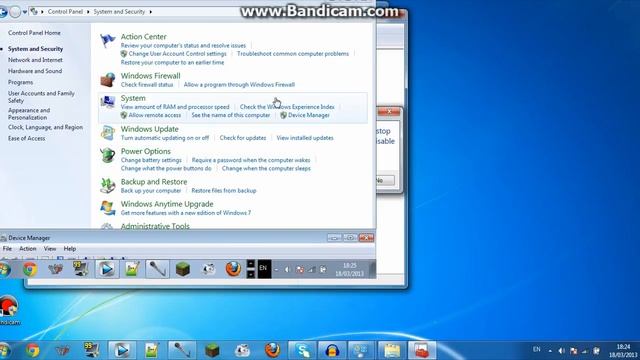Click the Action Center flag icon
This screenshot has height=360, width=640.
107,41
